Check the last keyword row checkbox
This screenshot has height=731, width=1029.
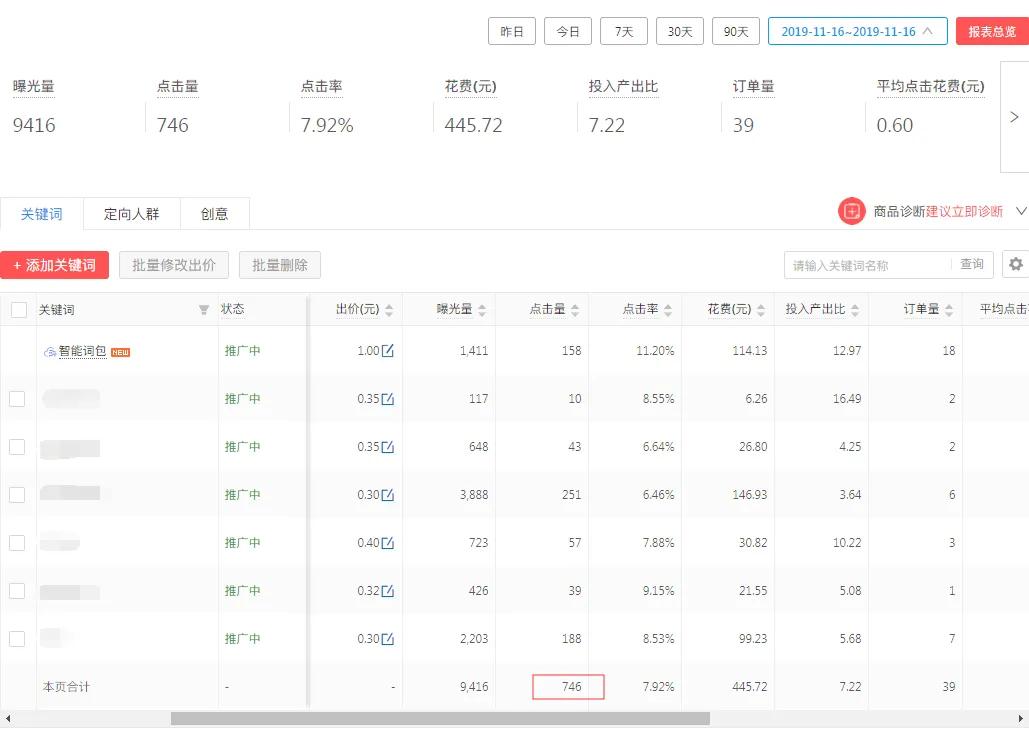click(x=17, y=637)
